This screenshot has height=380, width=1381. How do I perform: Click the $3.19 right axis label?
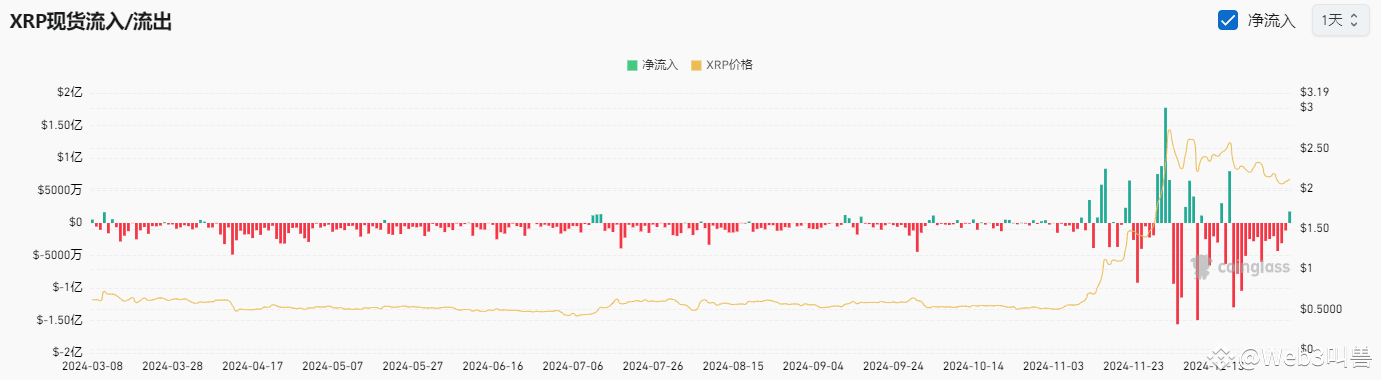(x=1314, y=92)
